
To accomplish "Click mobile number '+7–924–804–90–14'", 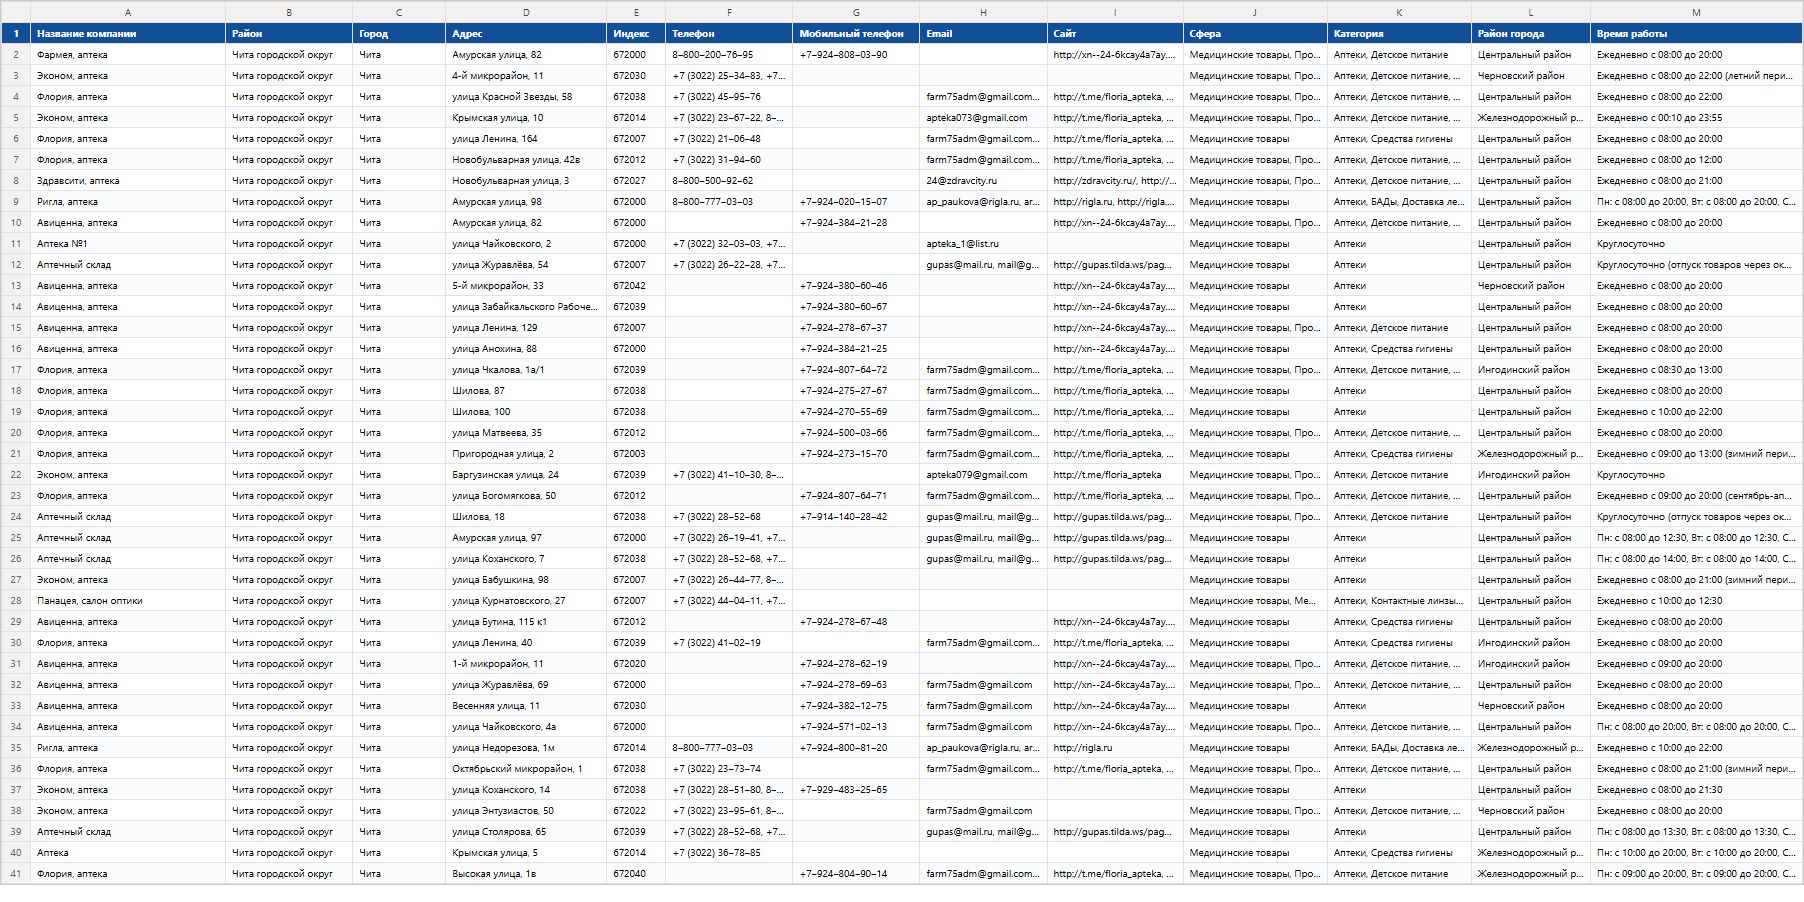I will pos(856,874).
